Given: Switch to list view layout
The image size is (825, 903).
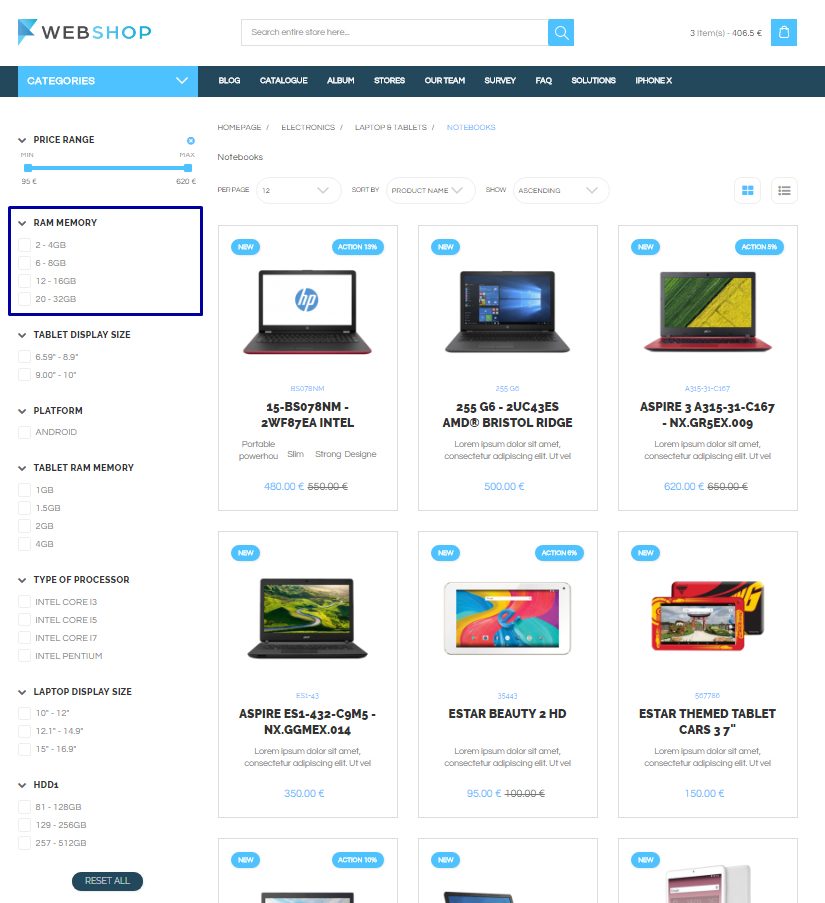Looking at the screenshot, I should (x=784, y=191).
